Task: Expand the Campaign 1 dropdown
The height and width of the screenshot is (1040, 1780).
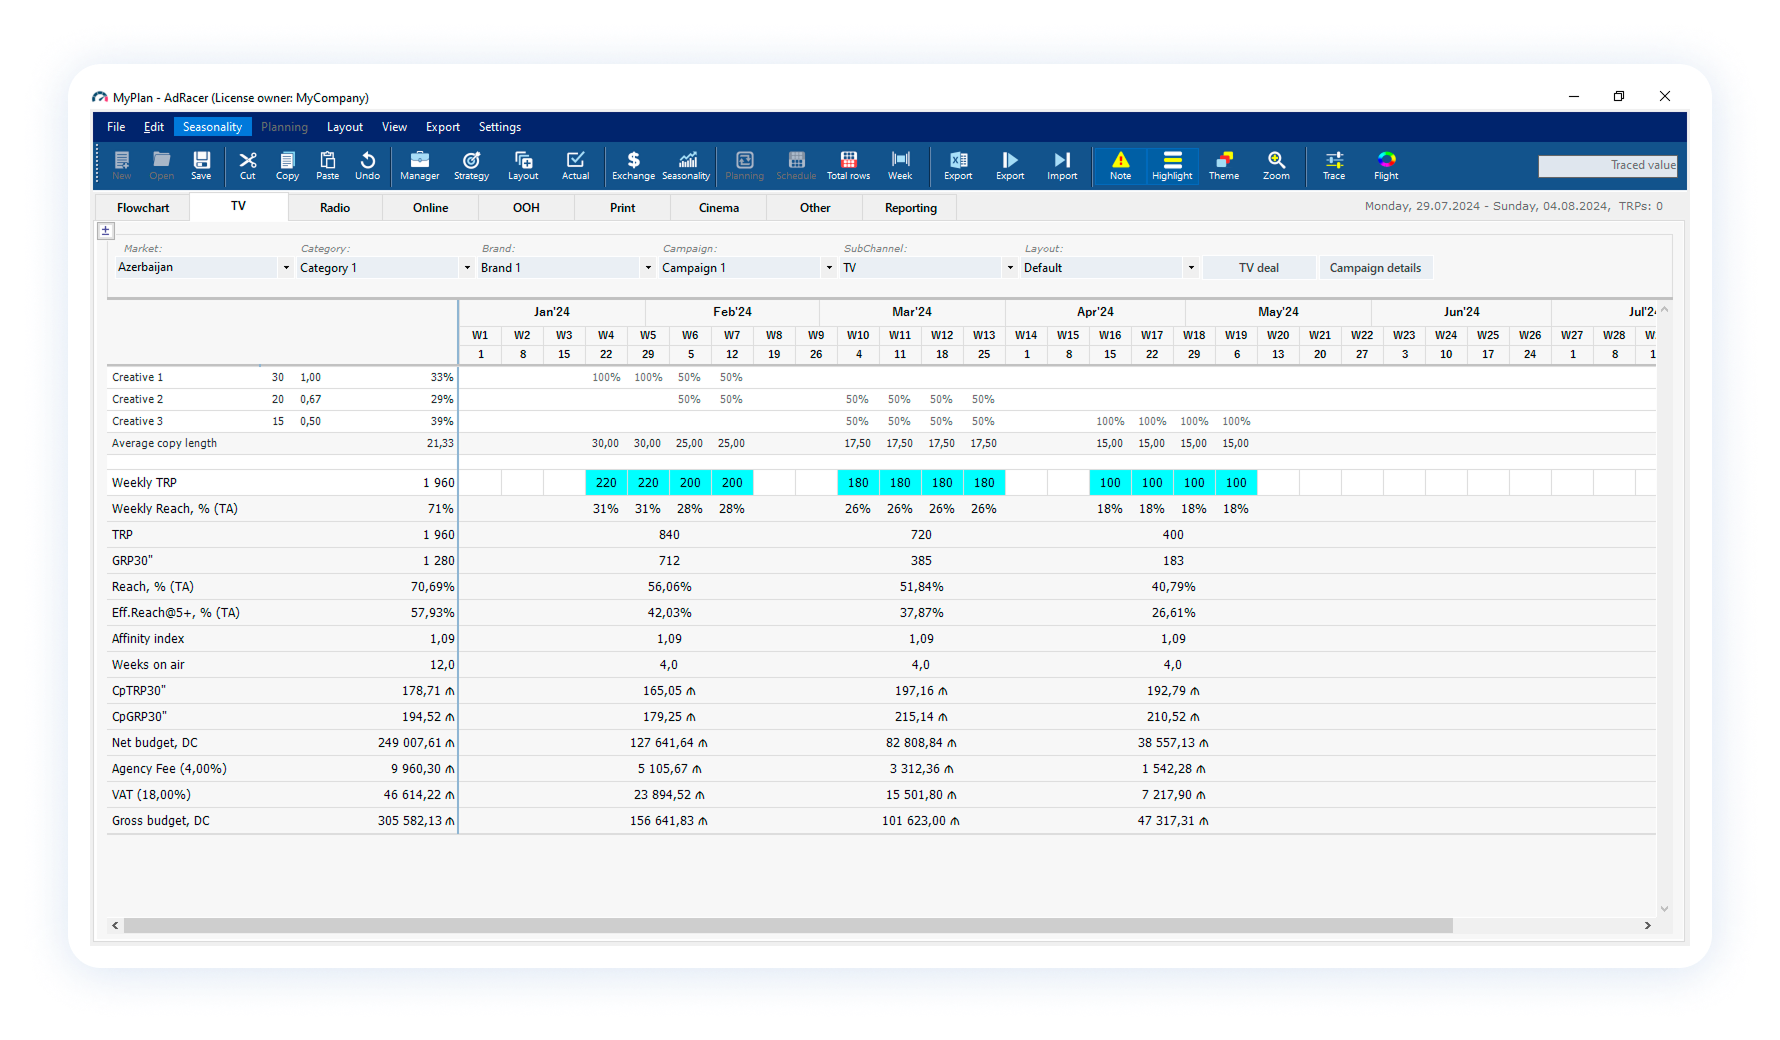Action: (x=829, y=268)
